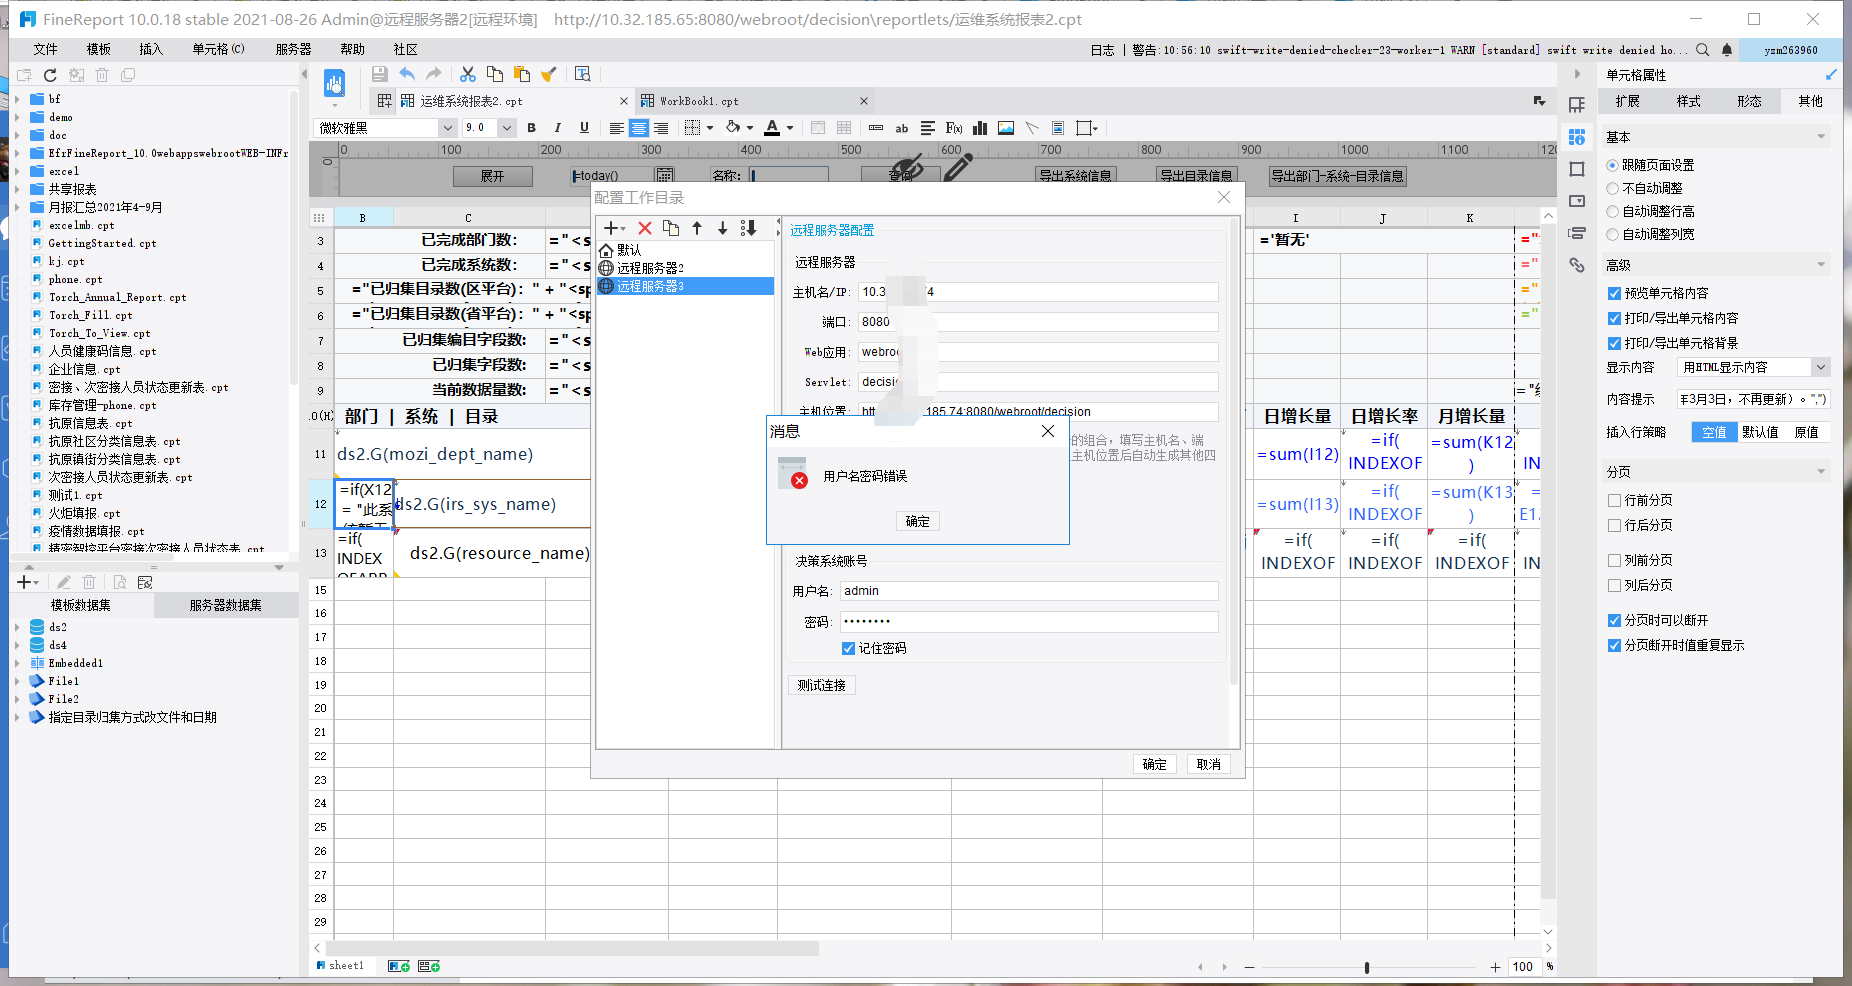Viewport: 1852px width, 986px height.
Task: Open the 服务器 menu
Action: coord(294,49)
